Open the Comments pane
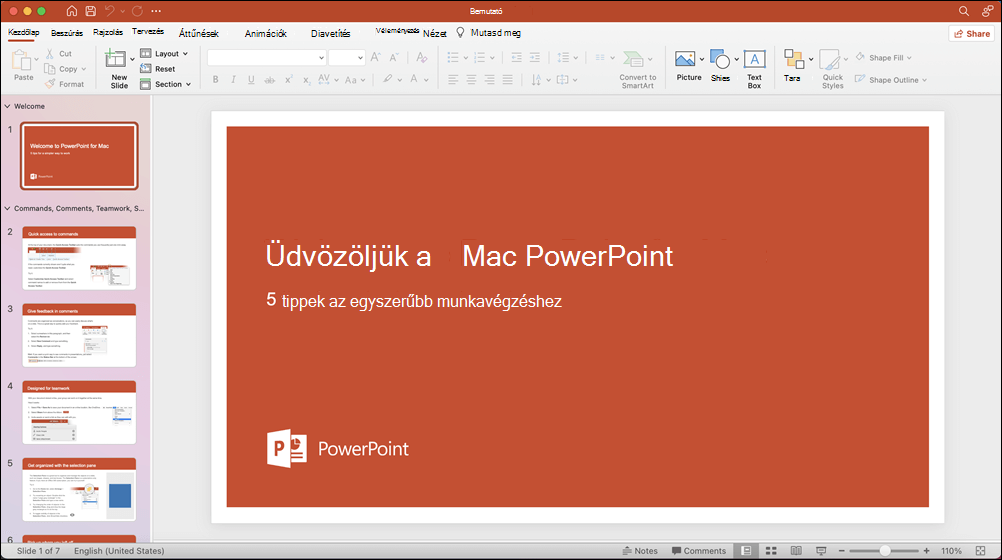 (x=698, y=550)
